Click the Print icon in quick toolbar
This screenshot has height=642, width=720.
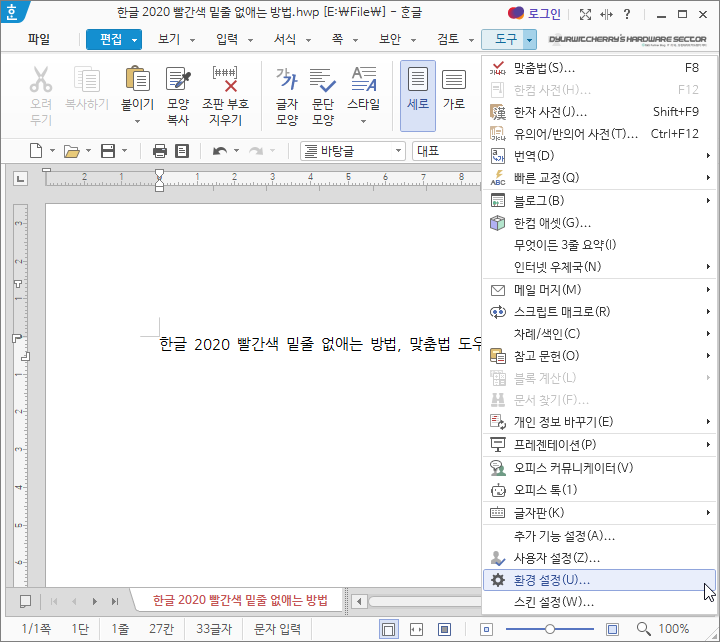(159, 151)
